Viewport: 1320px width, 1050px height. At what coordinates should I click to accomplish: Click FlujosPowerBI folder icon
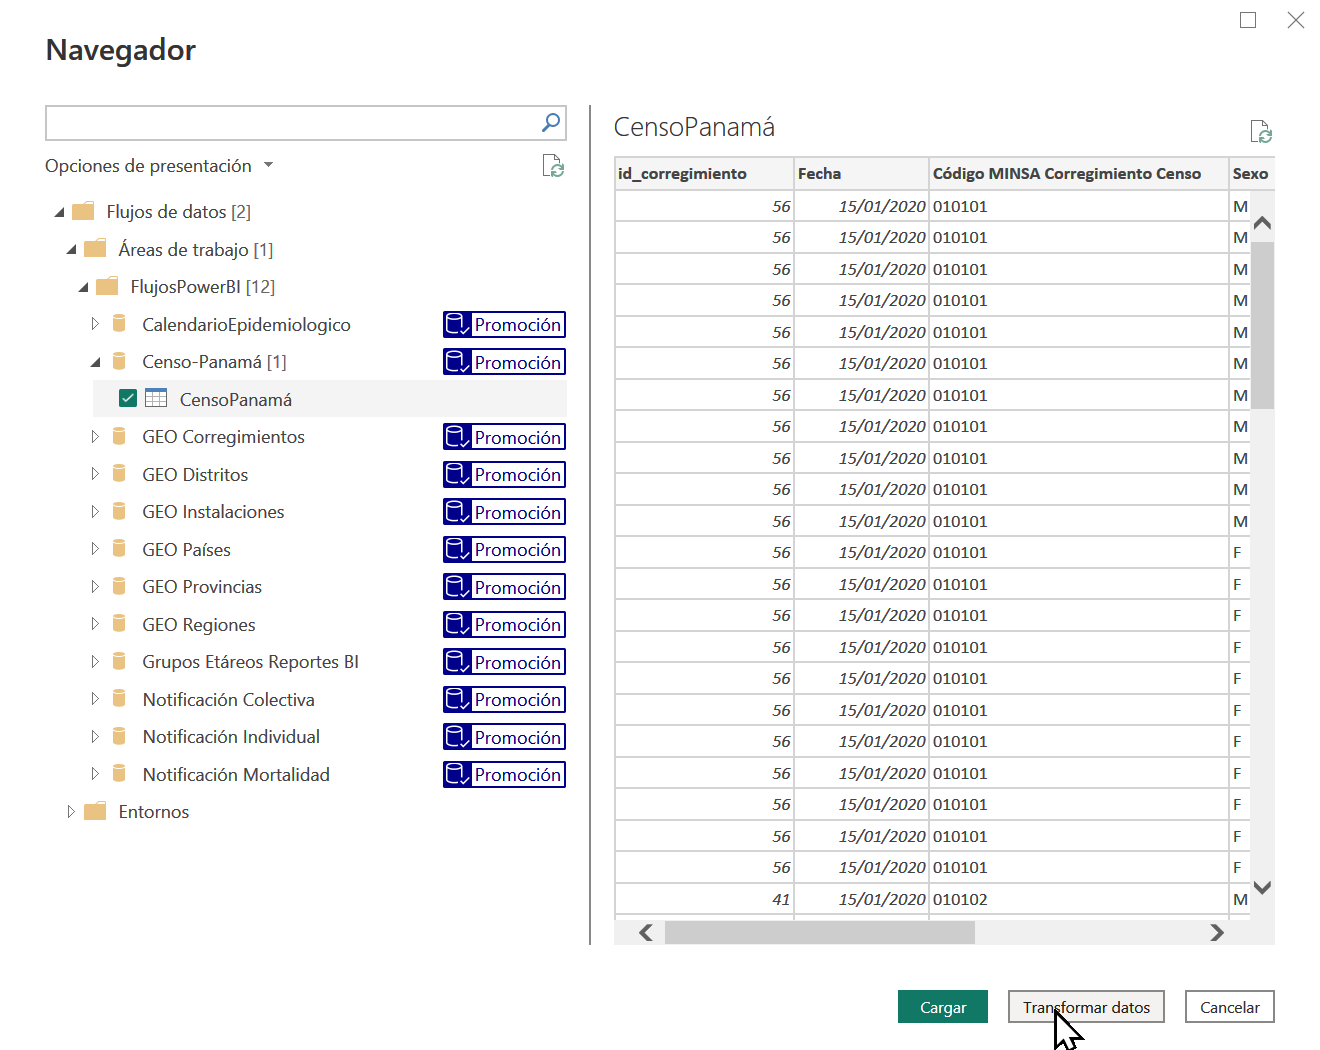[x=107, y=286]
